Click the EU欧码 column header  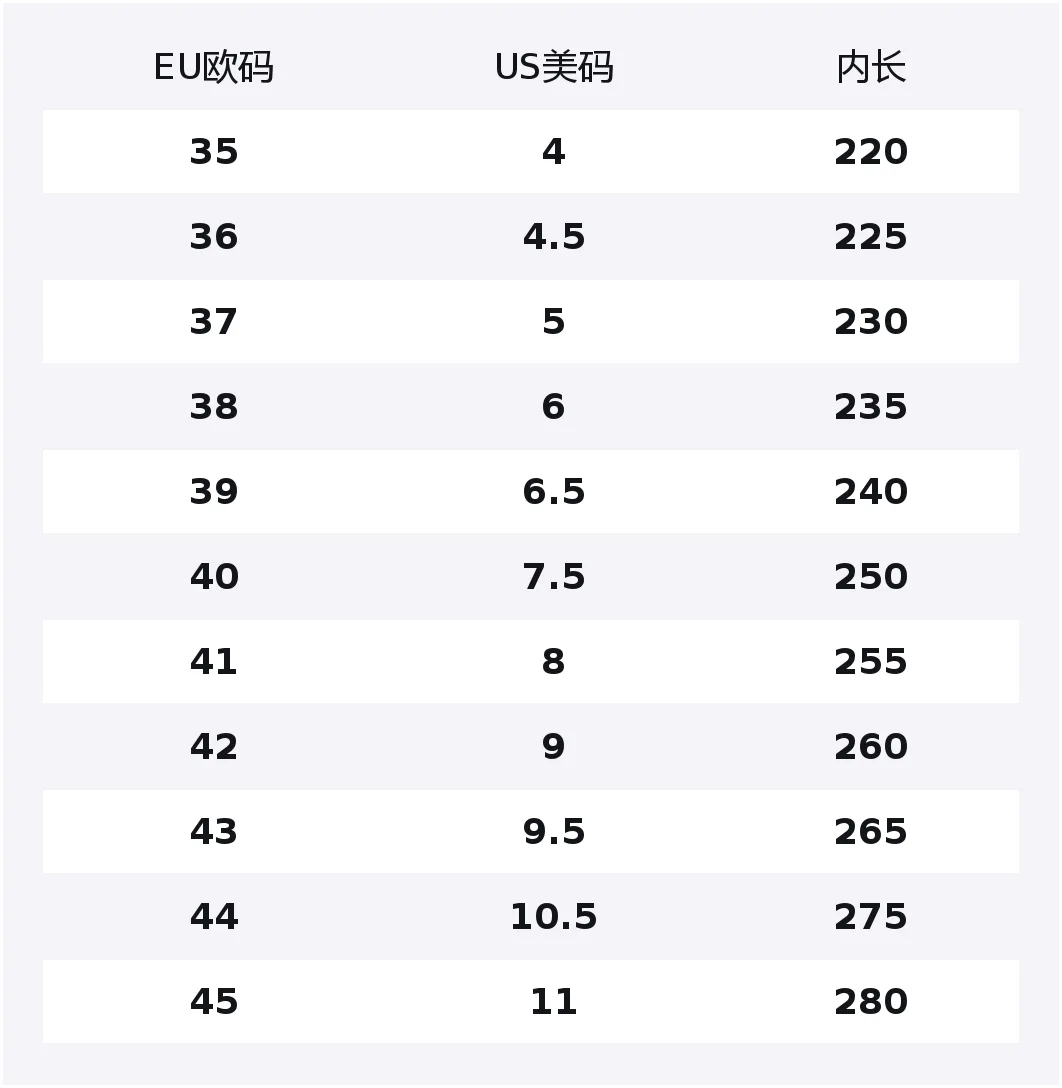tap(213, 68)
